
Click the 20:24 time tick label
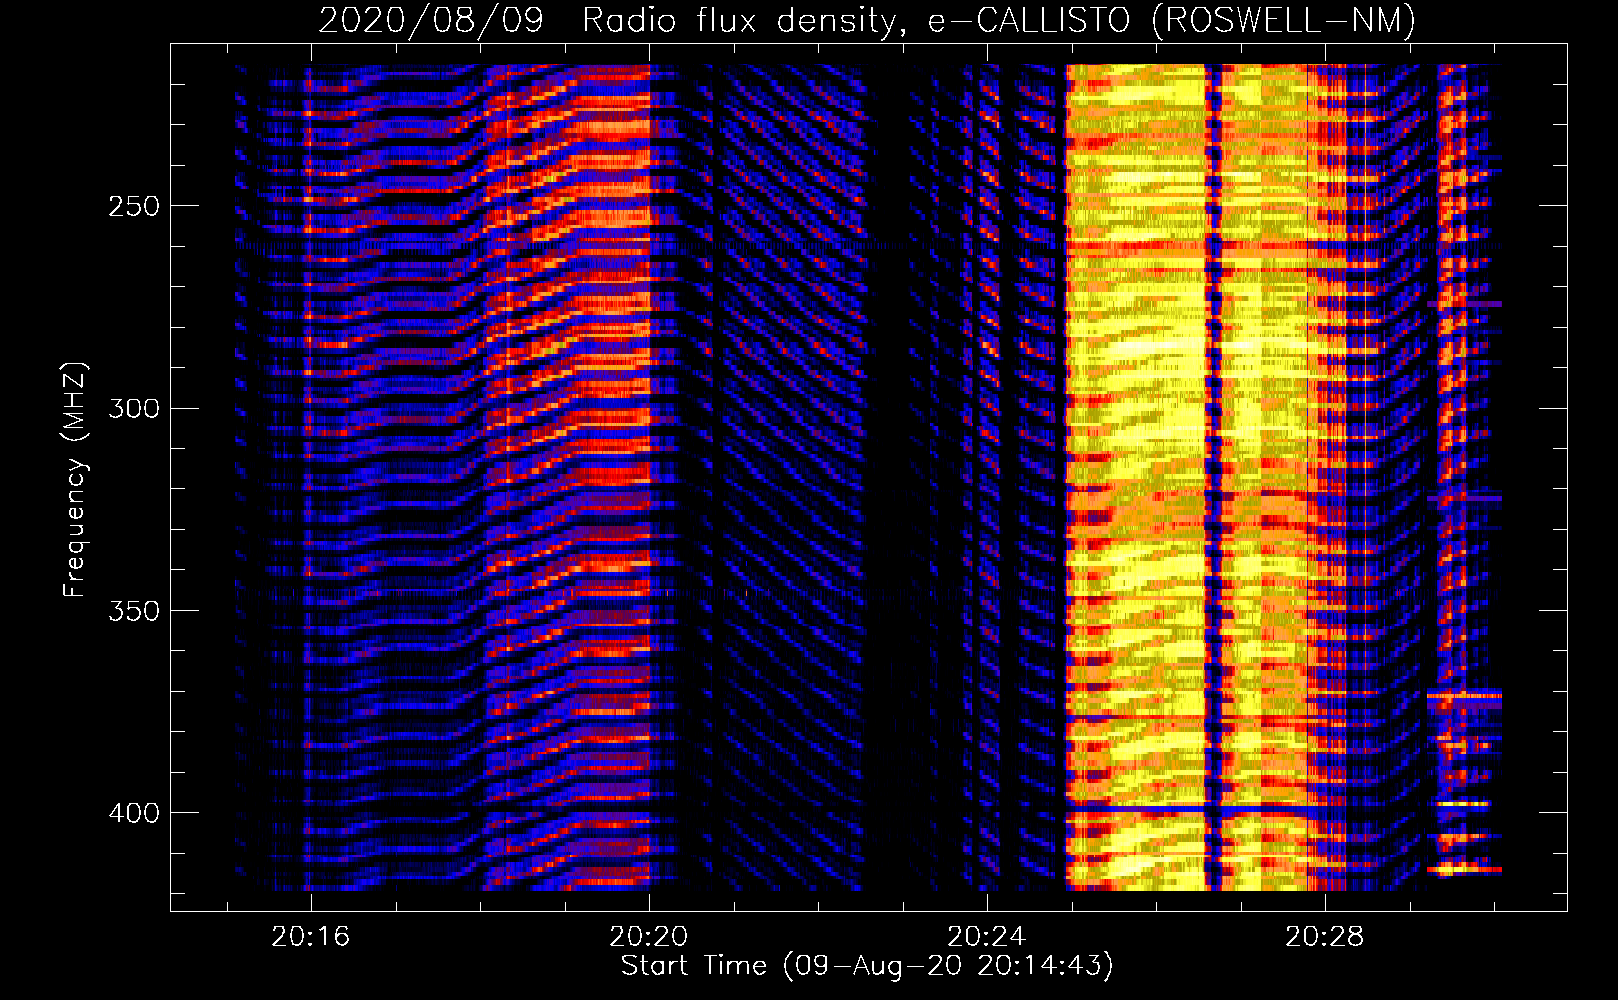987,937
